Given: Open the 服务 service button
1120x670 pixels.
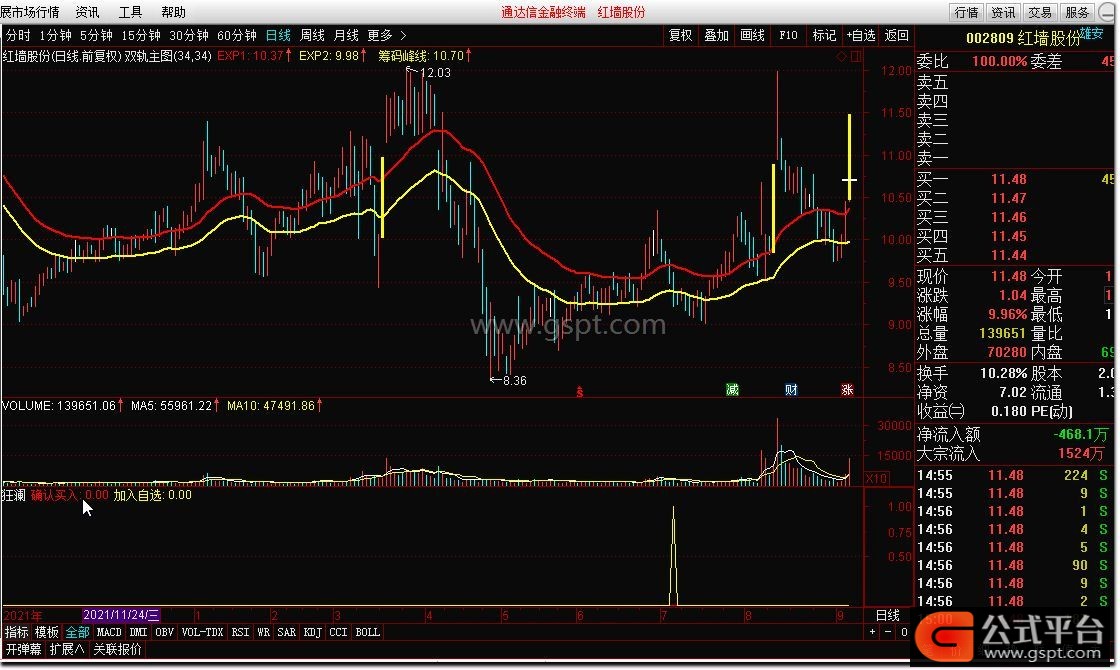Looking at the screenshot, I should 1077,12.
